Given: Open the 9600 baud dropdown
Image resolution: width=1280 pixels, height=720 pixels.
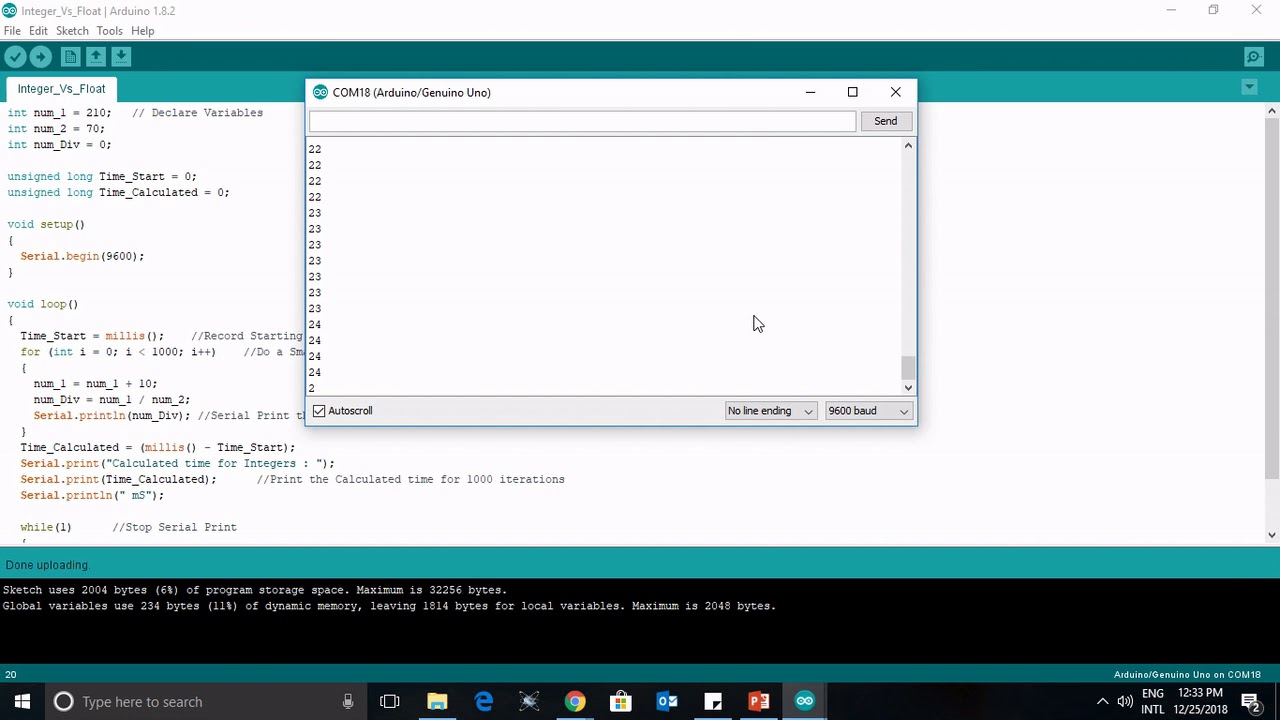Looking at the screenshot, I should pos(868,411).
